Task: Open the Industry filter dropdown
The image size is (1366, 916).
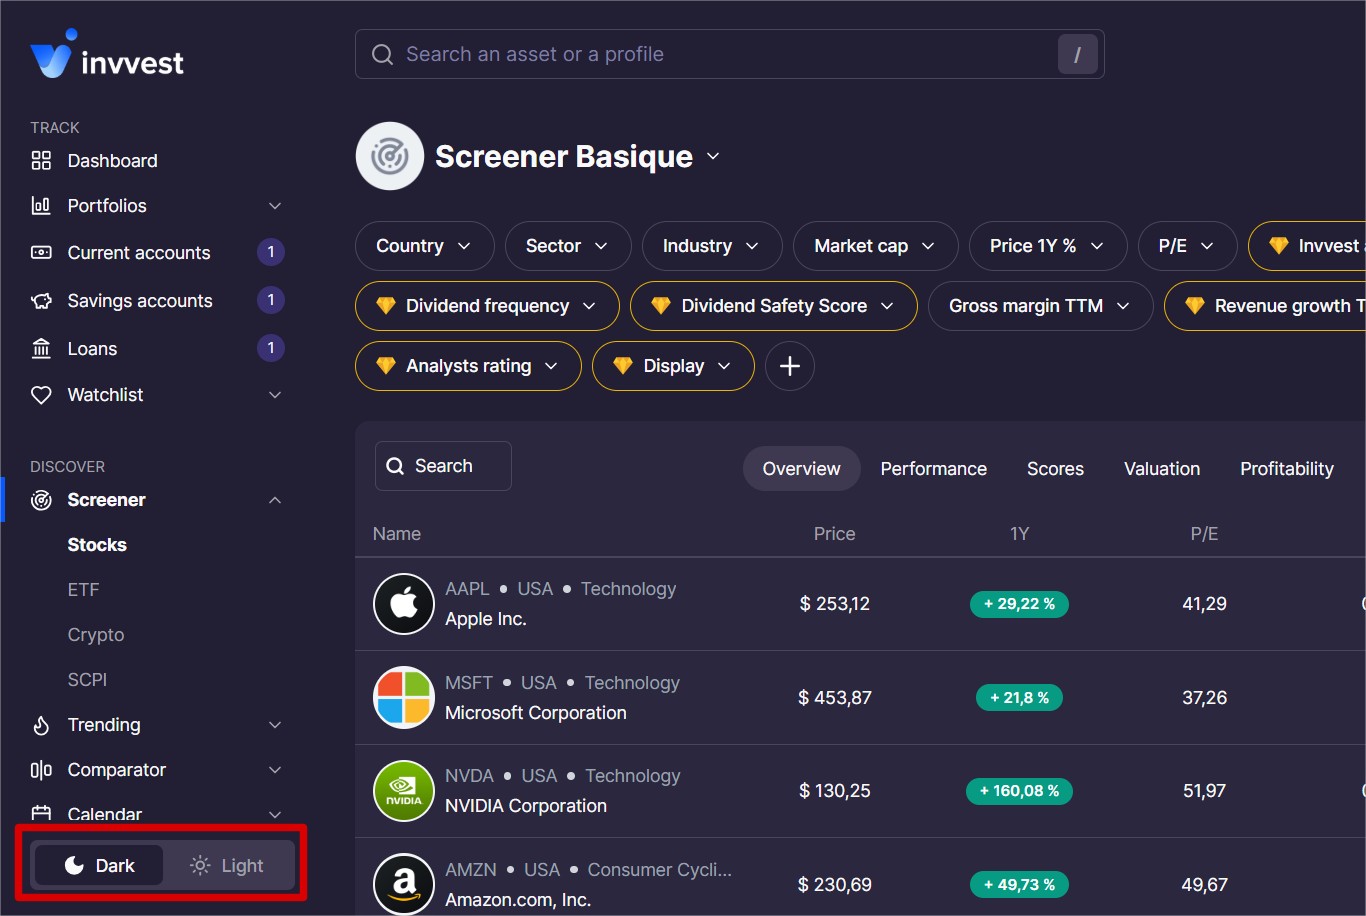Action: click(x=712, y=246)
